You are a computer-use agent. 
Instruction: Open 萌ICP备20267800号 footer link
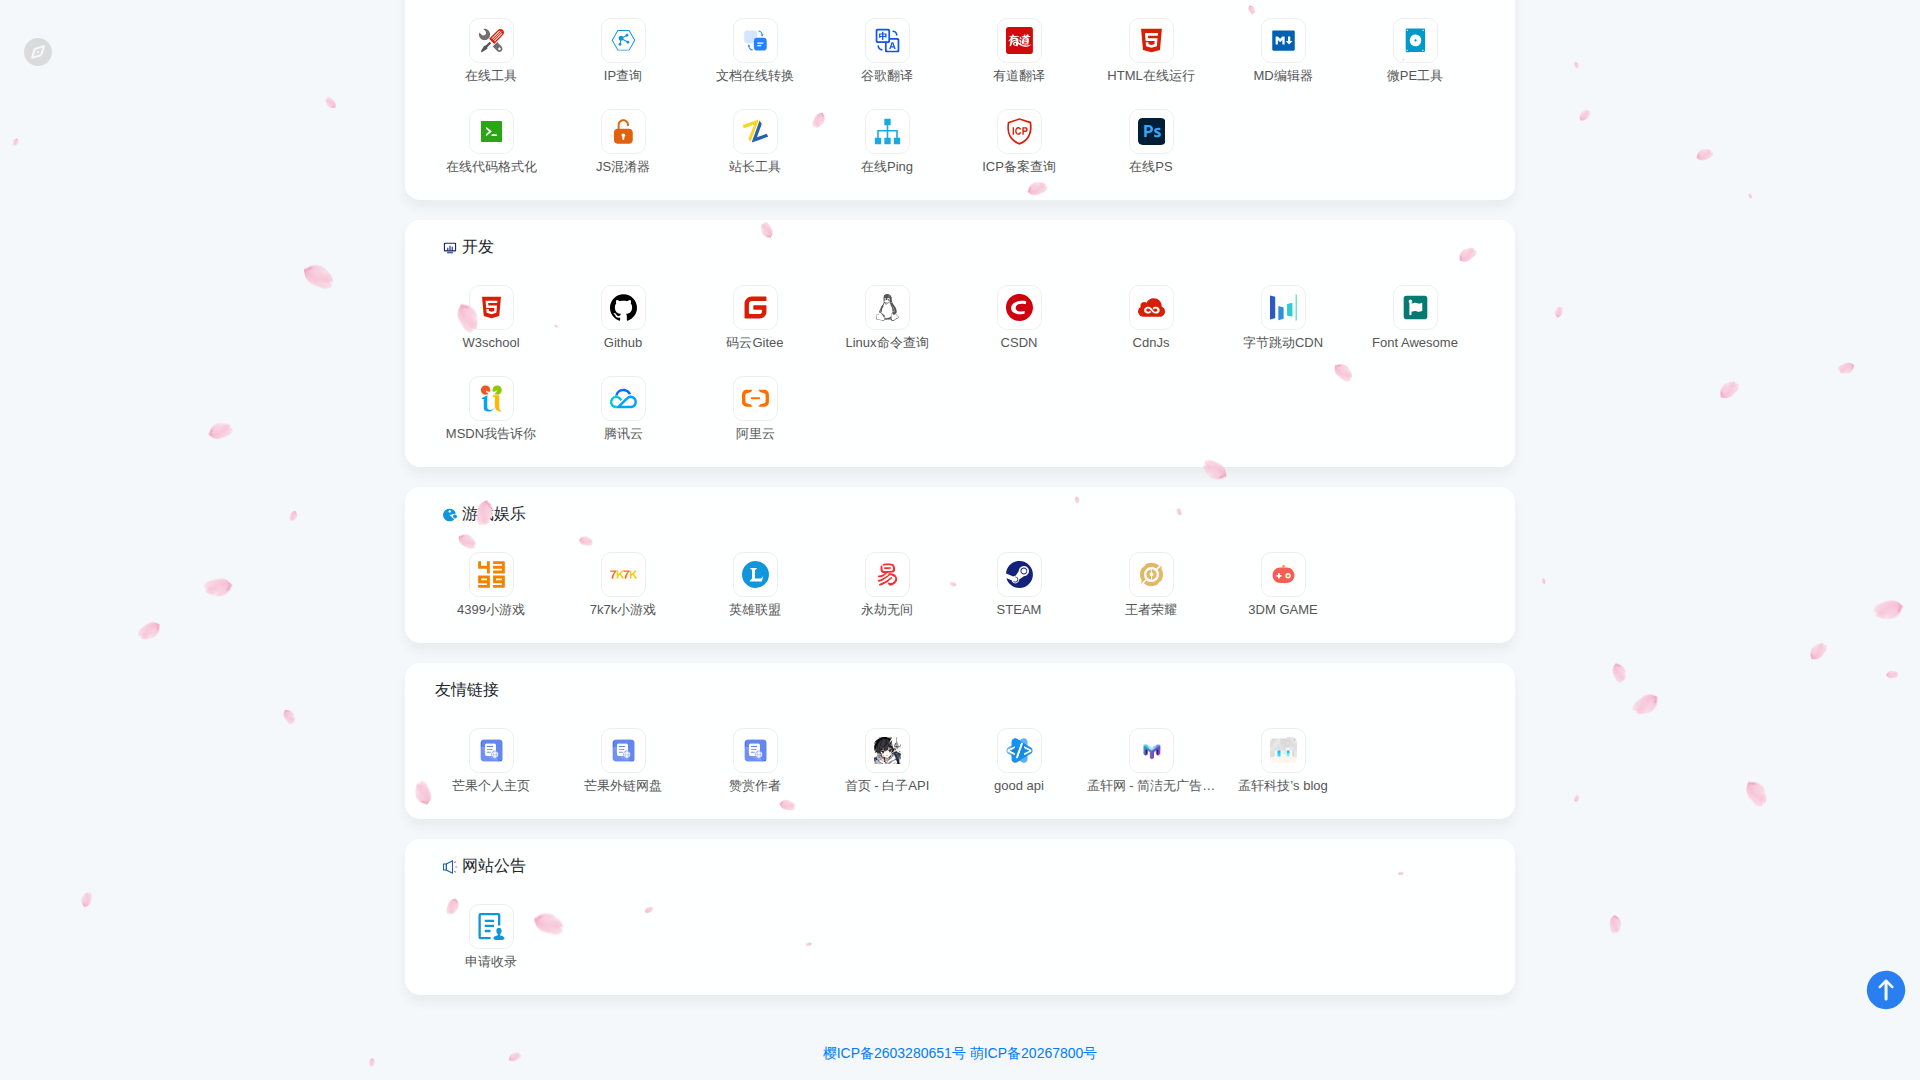(1033, 1053)
